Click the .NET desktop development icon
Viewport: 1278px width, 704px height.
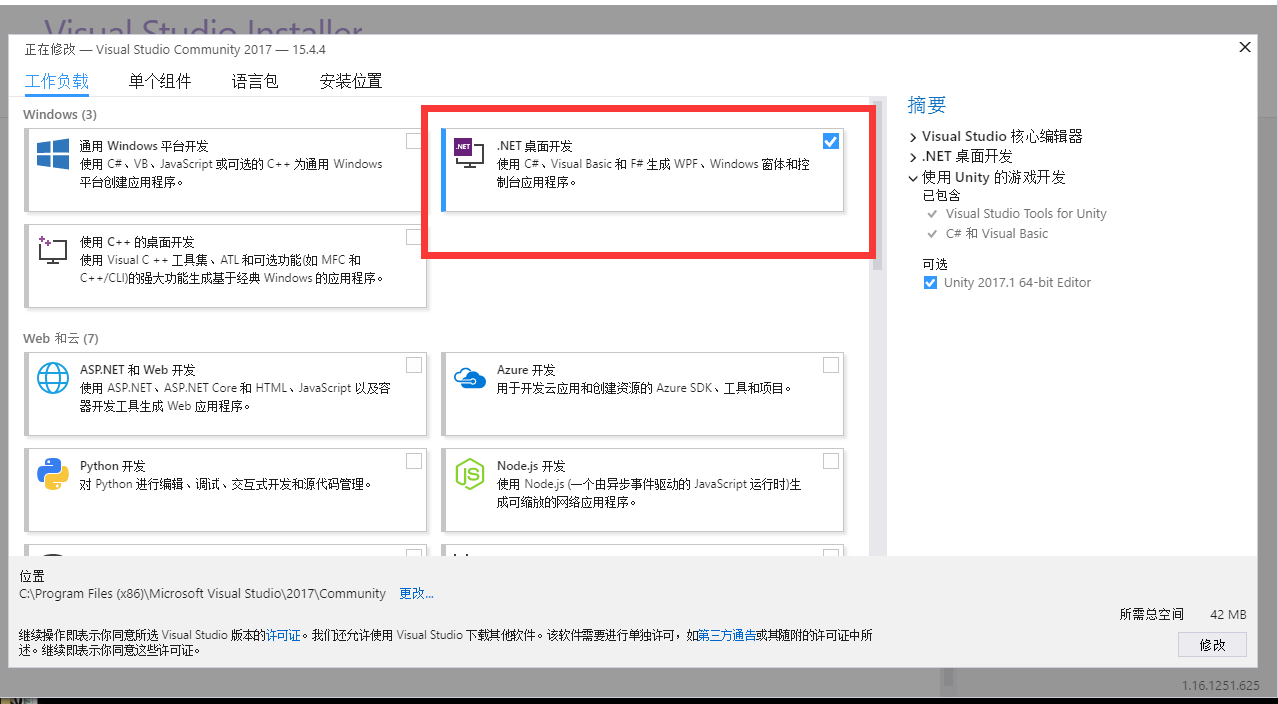469,153
